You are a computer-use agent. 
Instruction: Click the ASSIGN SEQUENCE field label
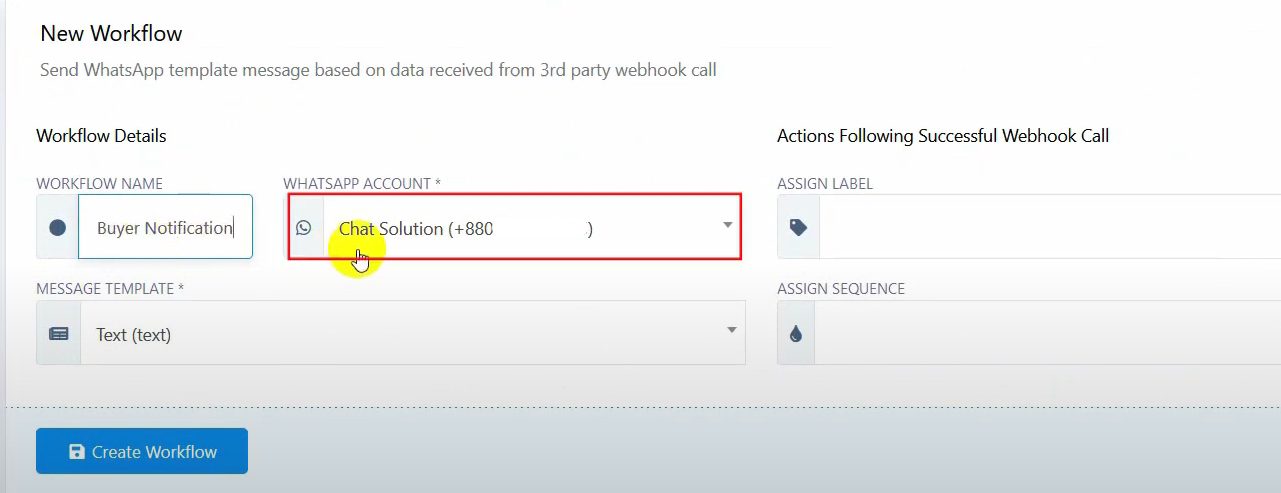click(840, 289)
